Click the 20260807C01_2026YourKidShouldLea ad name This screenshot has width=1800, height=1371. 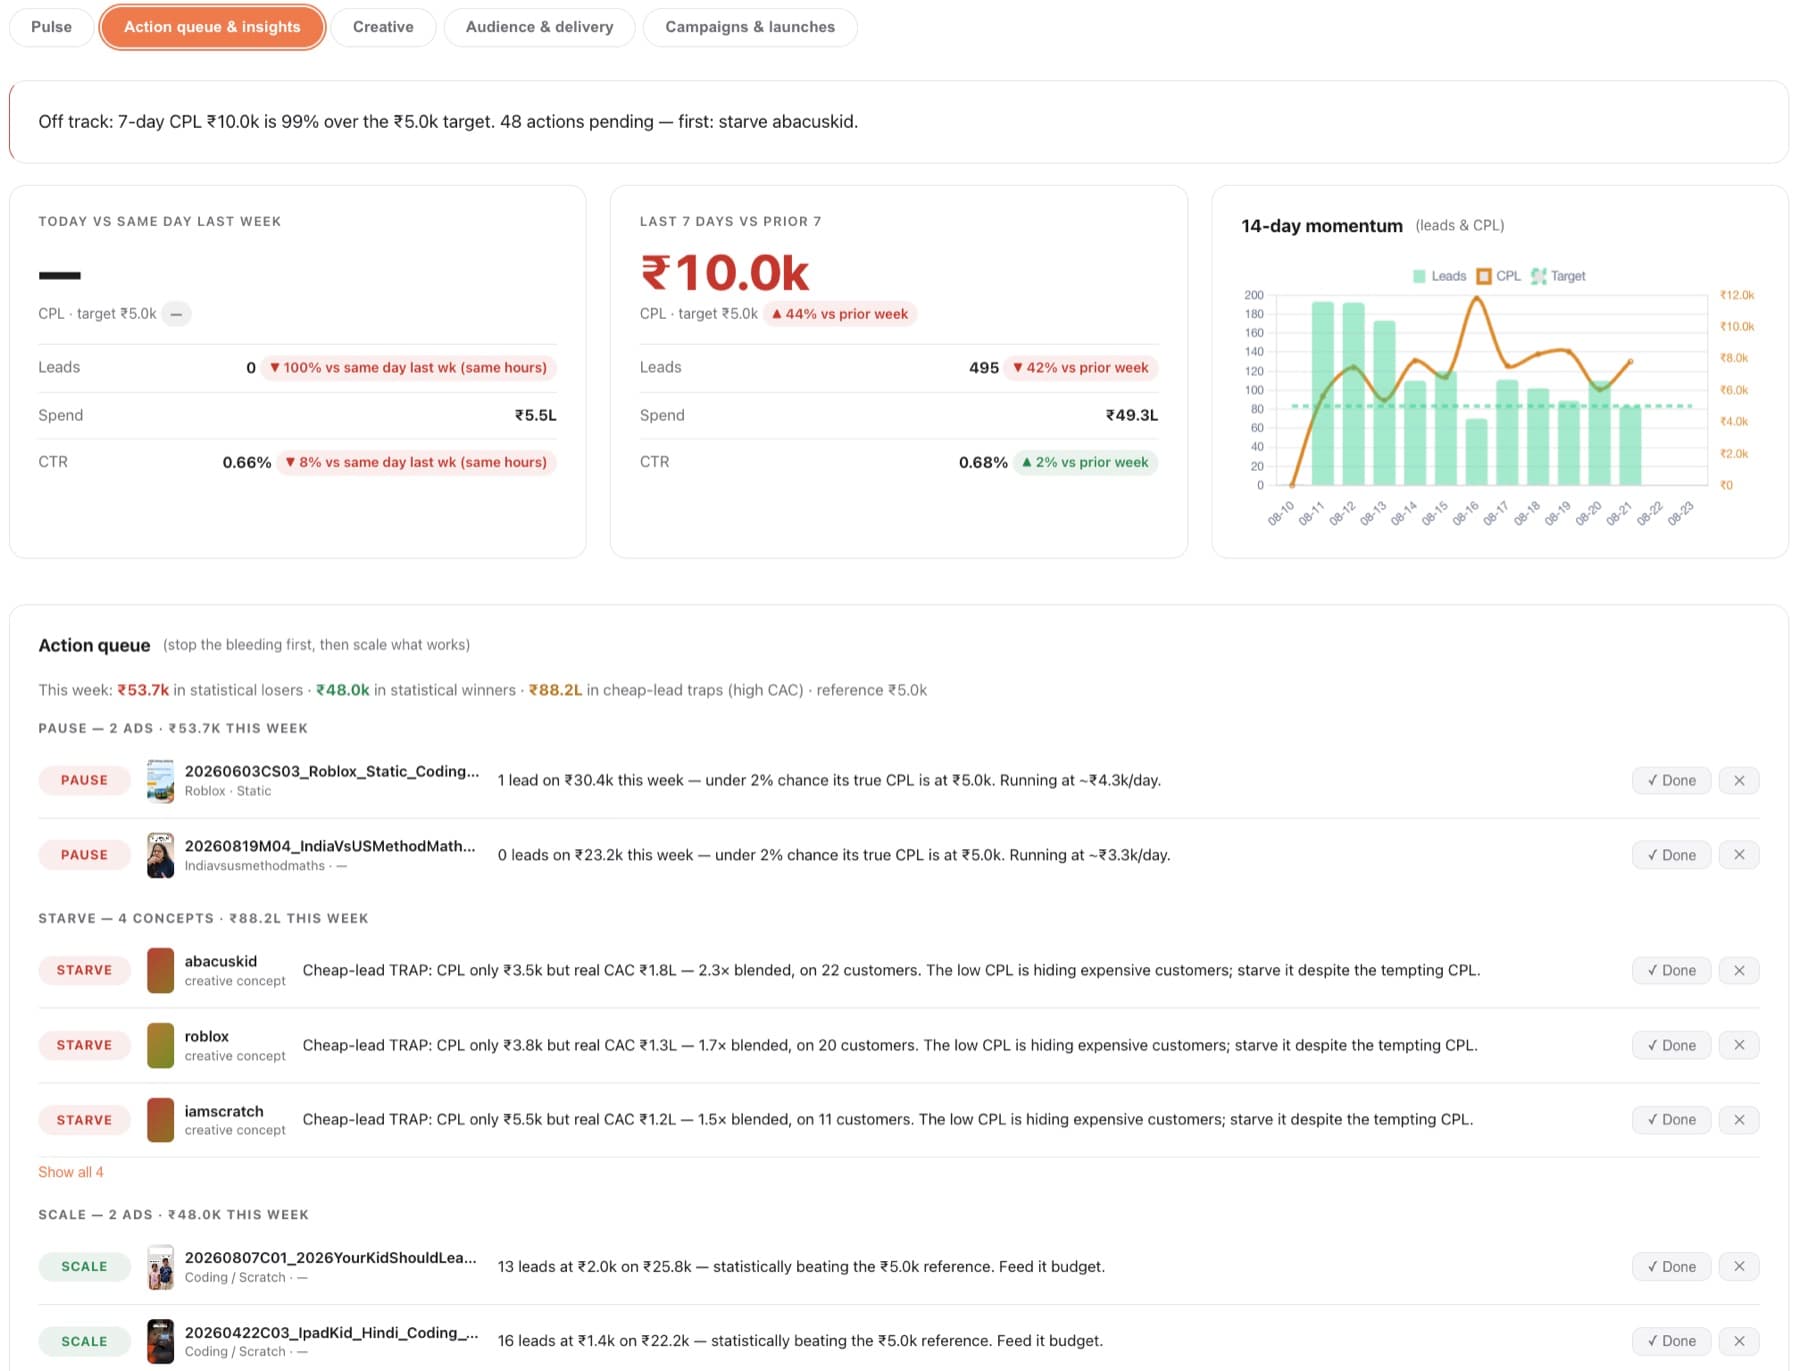pos(331,1257)
